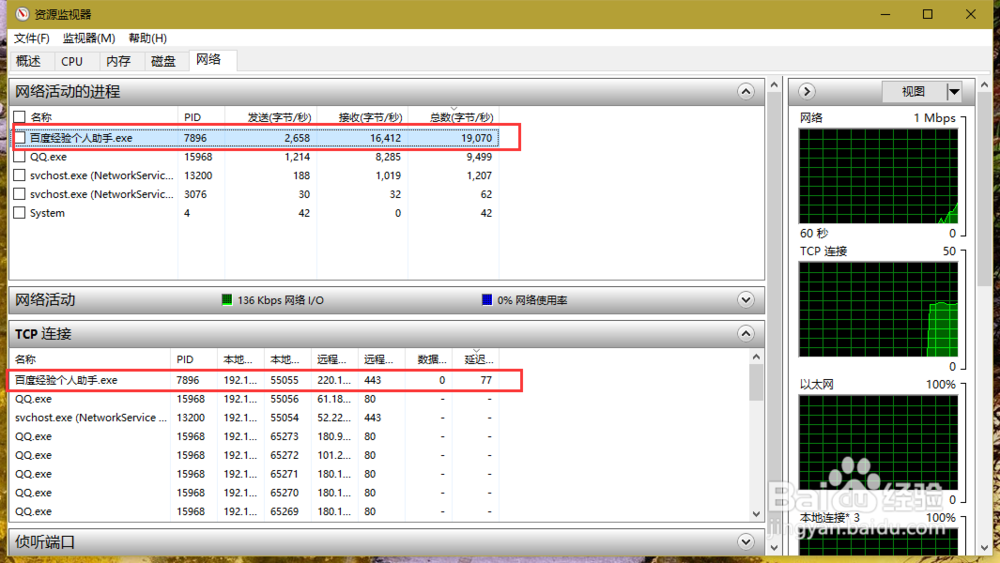Maximize the 资源监视器 window
The height and width of the screenshot is (563, 1000).
(928, 14)
